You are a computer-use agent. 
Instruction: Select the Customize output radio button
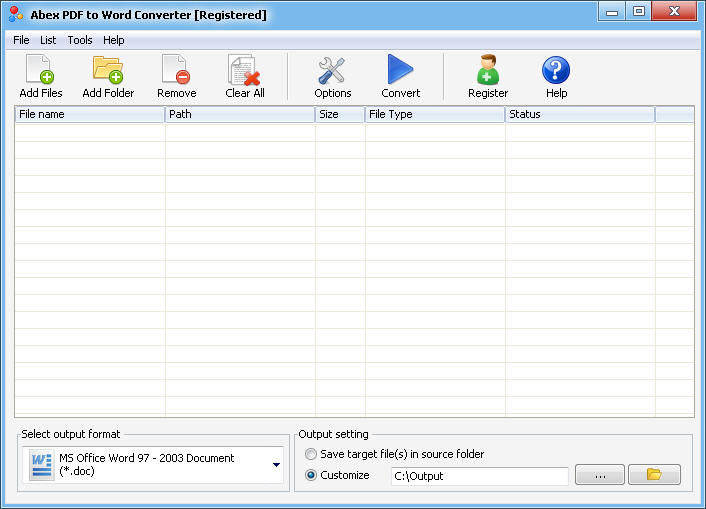311,476
